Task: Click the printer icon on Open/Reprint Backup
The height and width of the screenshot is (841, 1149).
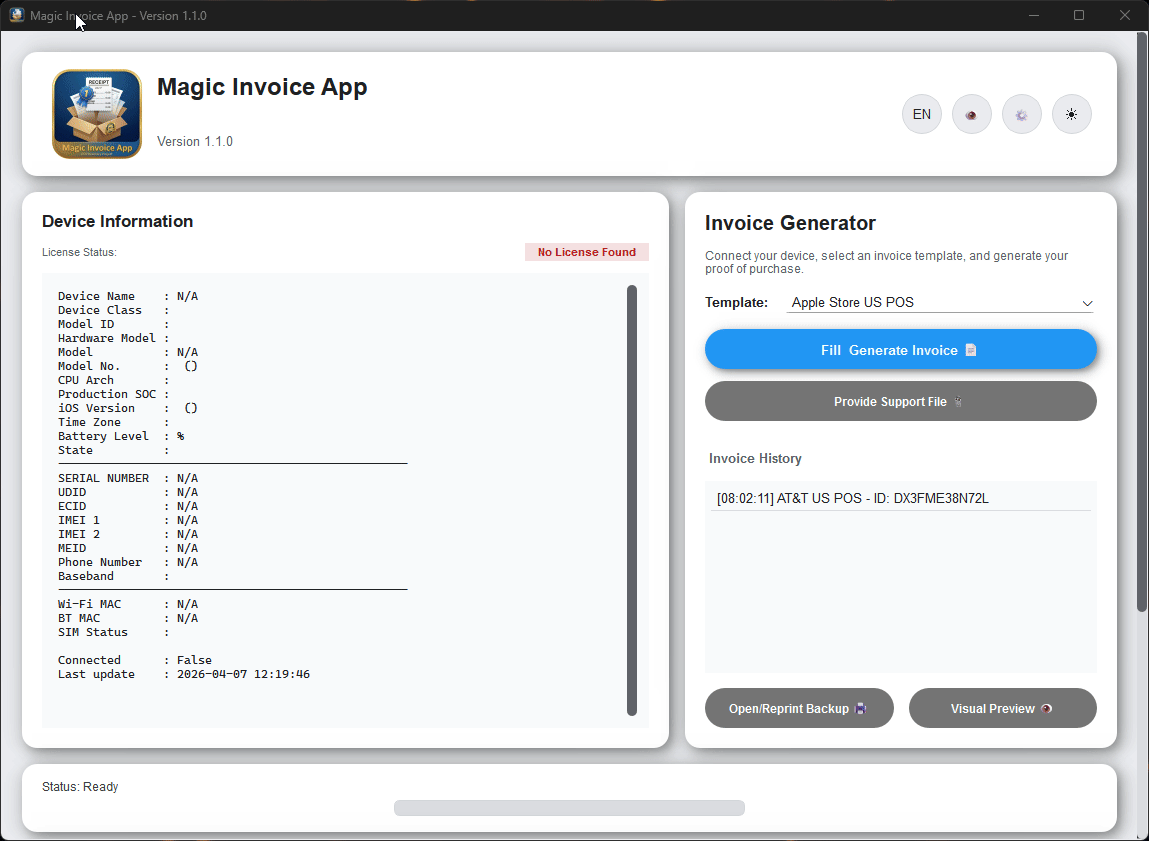Action: coord(861,708)
